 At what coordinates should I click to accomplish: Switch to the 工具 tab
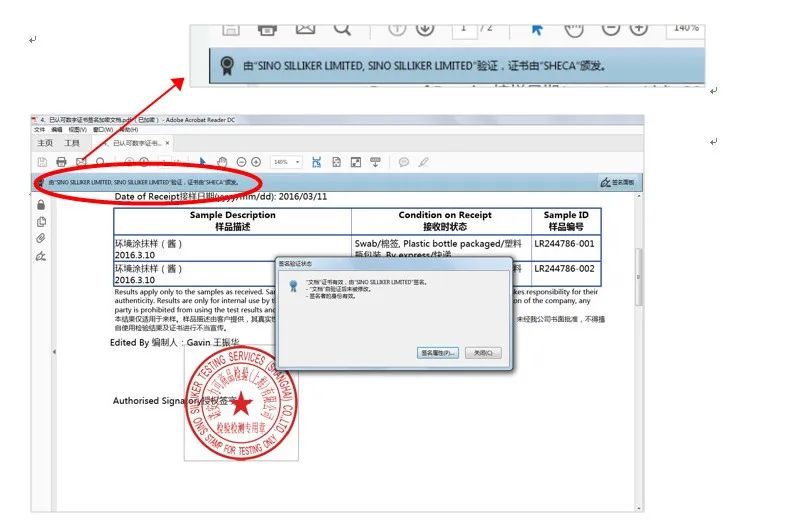click(x=72, y=143)
